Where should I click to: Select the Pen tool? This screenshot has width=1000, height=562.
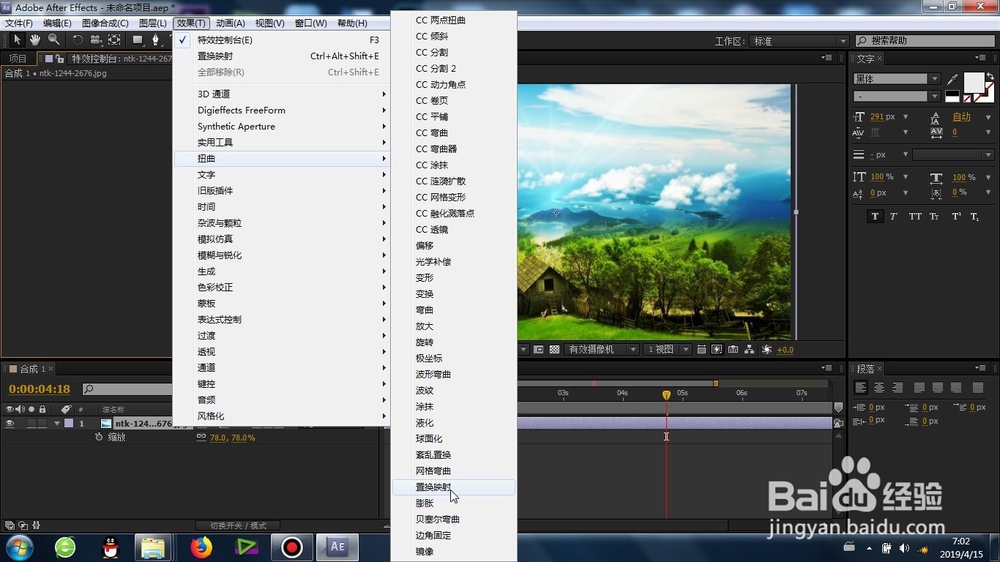pos(155,40)
